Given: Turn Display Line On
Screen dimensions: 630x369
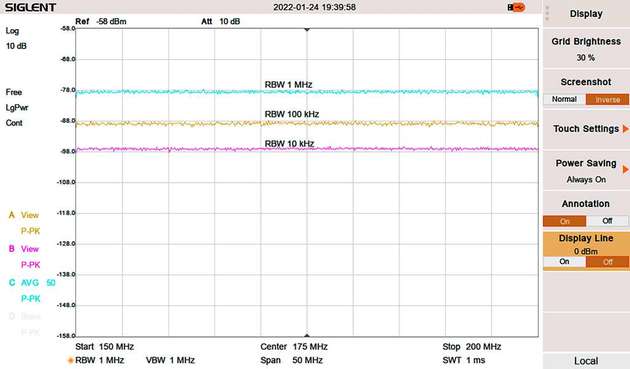Looking at the screenshot, I should (x=564, y=262).
